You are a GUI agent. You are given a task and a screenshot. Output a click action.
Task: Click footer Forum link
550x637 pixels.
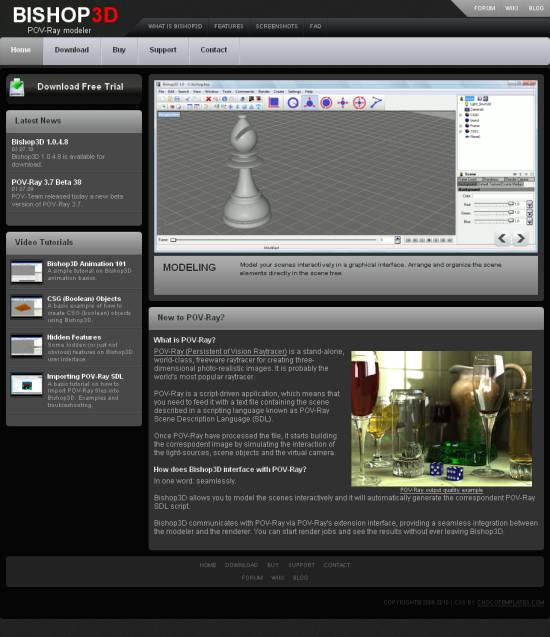(252, 578)
